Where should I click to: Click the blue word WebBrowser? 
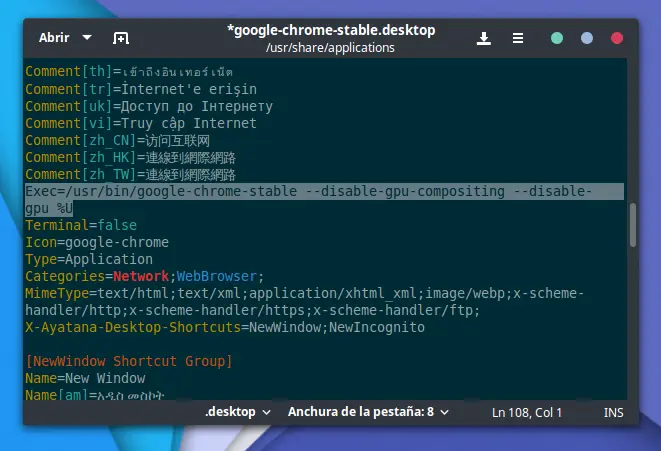(x=217, y=277)
